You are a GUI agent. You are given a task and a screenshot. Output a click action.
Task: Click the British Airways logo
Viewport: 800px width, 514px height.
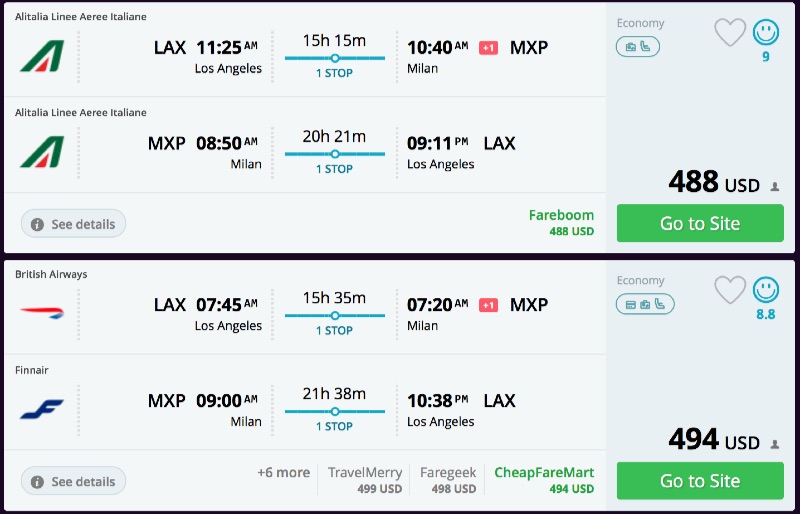[x=41, y=313]
